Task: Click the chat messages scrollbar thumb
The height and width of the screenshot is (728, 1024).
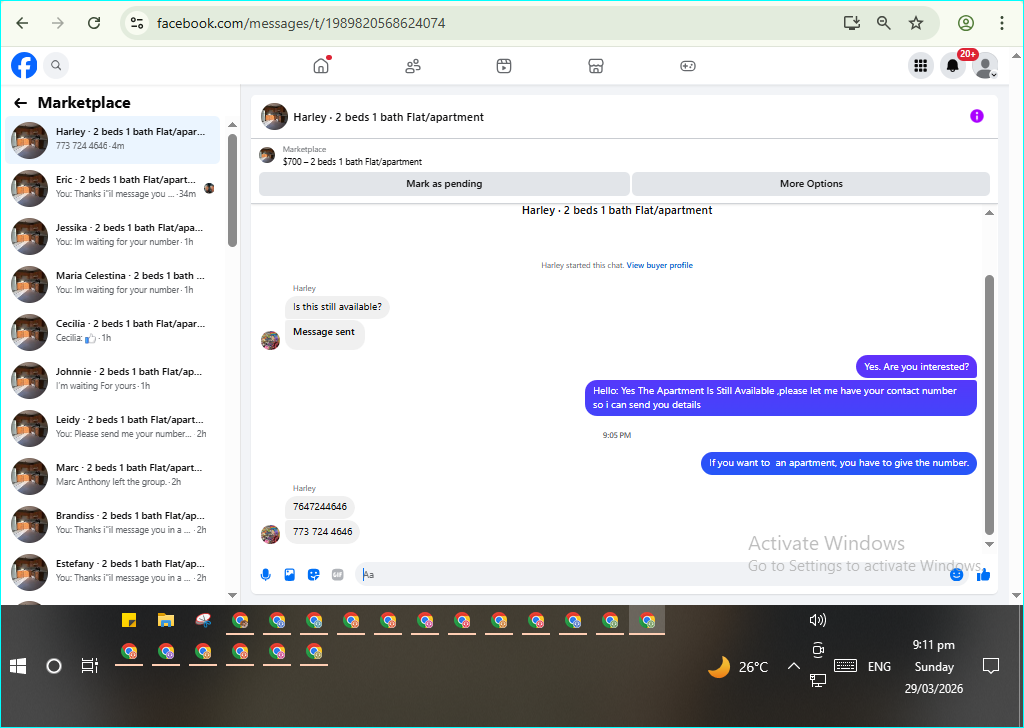Action: coord(989,405)
